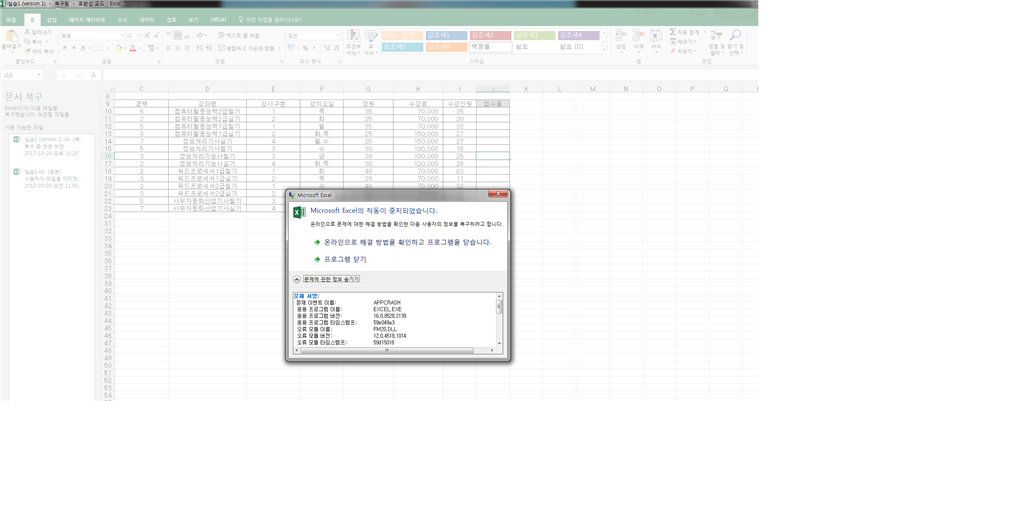Open the Name Box J16 dropdown arrow
The height and width of the screenshot is (528, 1024).
click(39, 75)
